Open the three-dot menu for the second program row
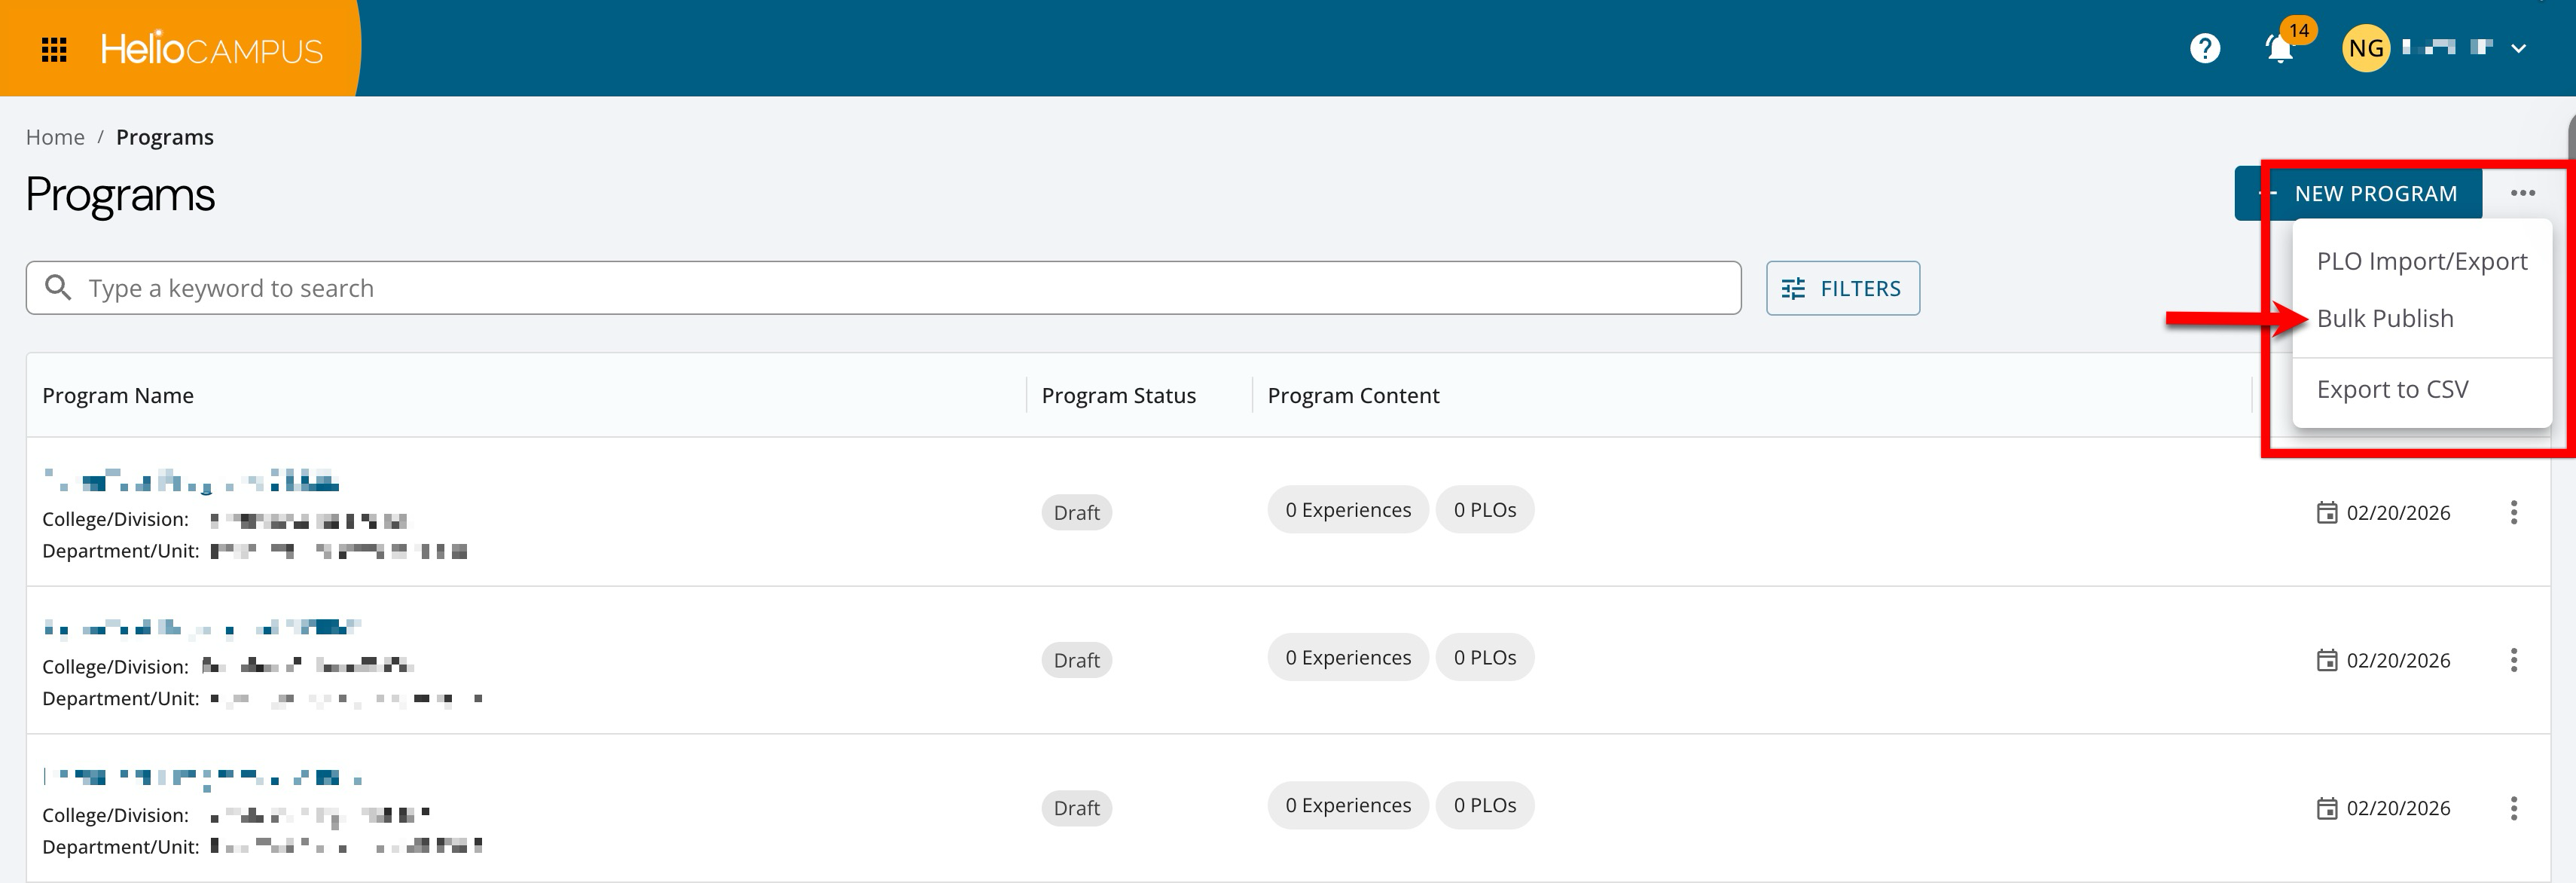 click(2513, 660)
